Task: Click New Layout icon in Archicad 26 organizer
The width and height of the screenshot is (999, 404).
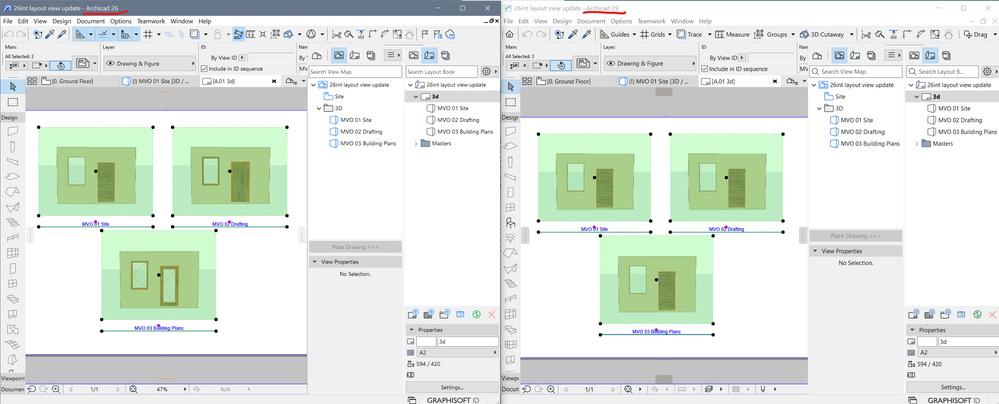Action: coord(412,314)
